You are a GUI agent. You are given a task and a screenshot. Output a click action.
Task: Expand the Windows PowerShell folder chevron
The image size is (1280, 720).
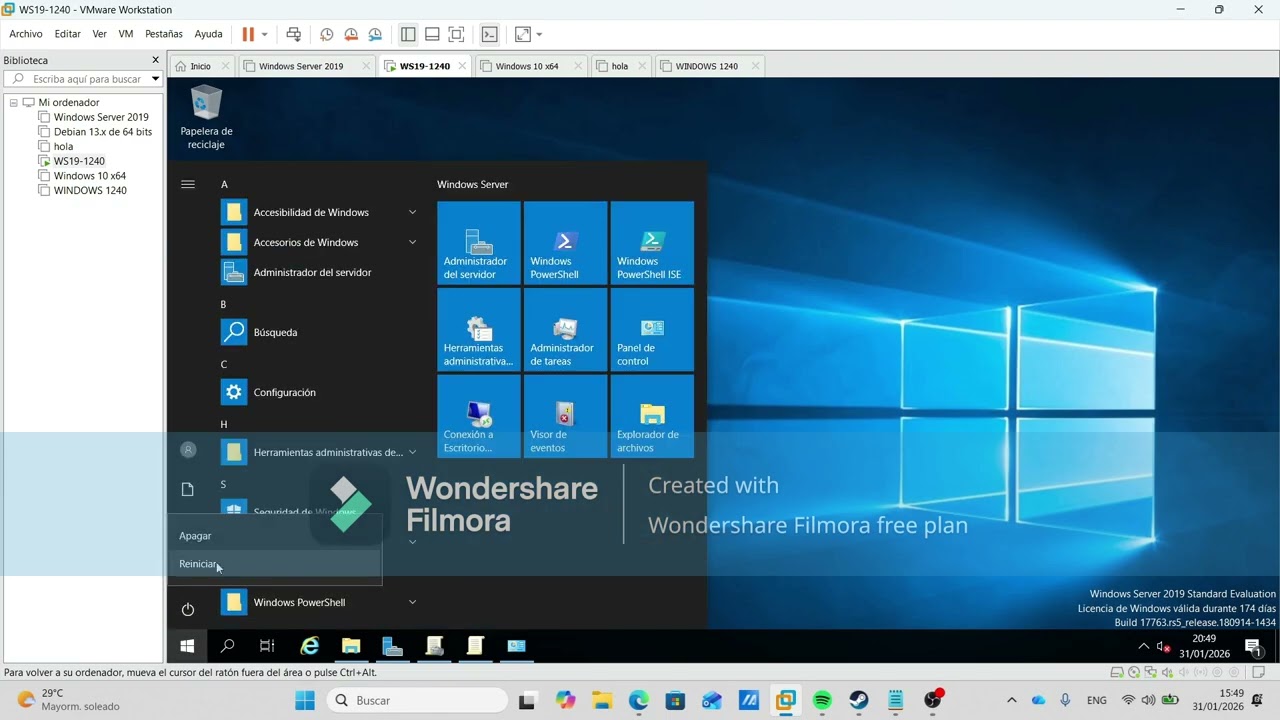tap(412, 602)
